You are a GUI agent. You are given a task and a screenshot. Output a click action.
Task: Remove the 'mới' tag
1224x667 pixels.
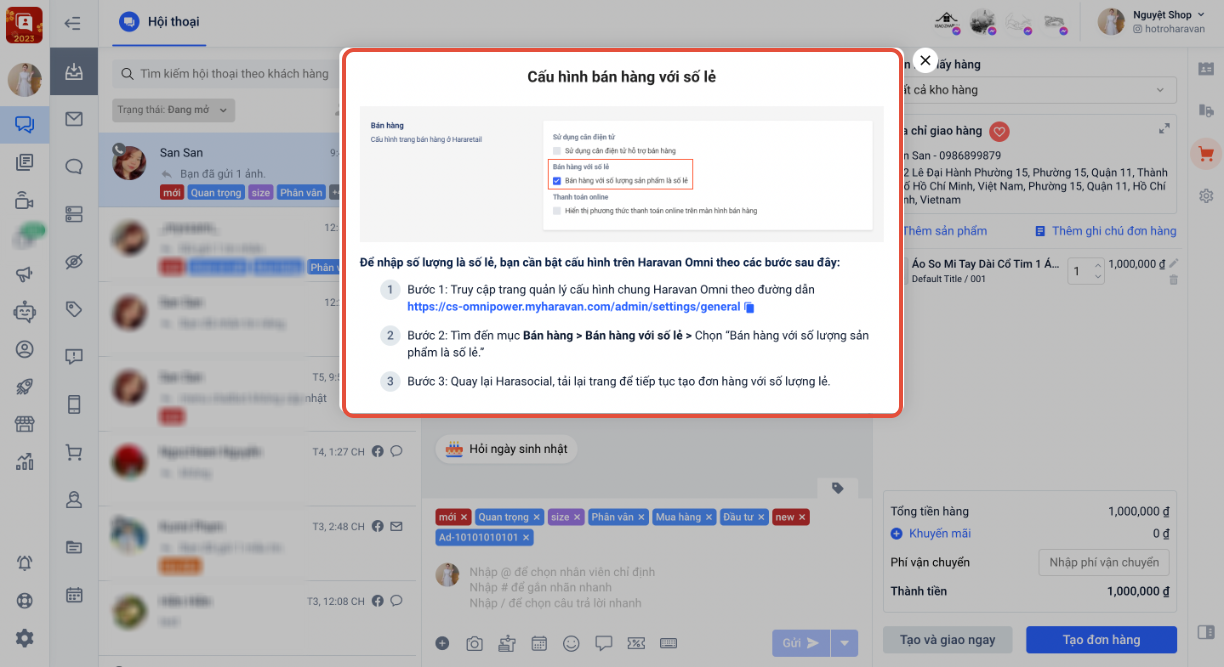(464, 517)
